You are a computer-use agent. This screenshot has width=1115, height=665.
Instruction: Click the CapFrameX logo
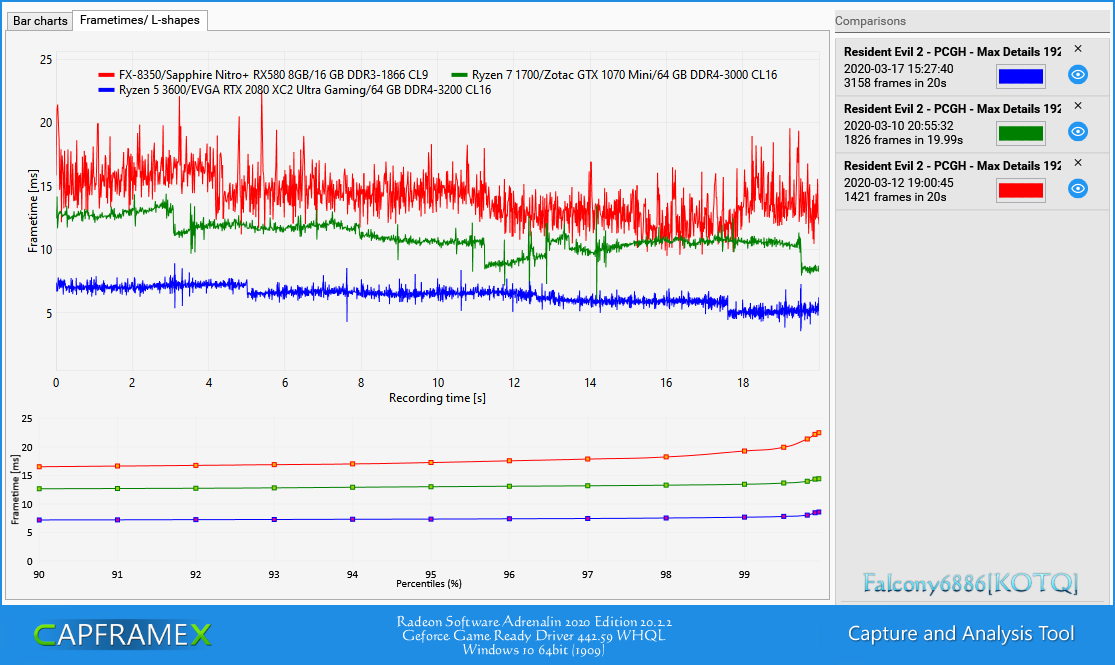coord(122,634)
